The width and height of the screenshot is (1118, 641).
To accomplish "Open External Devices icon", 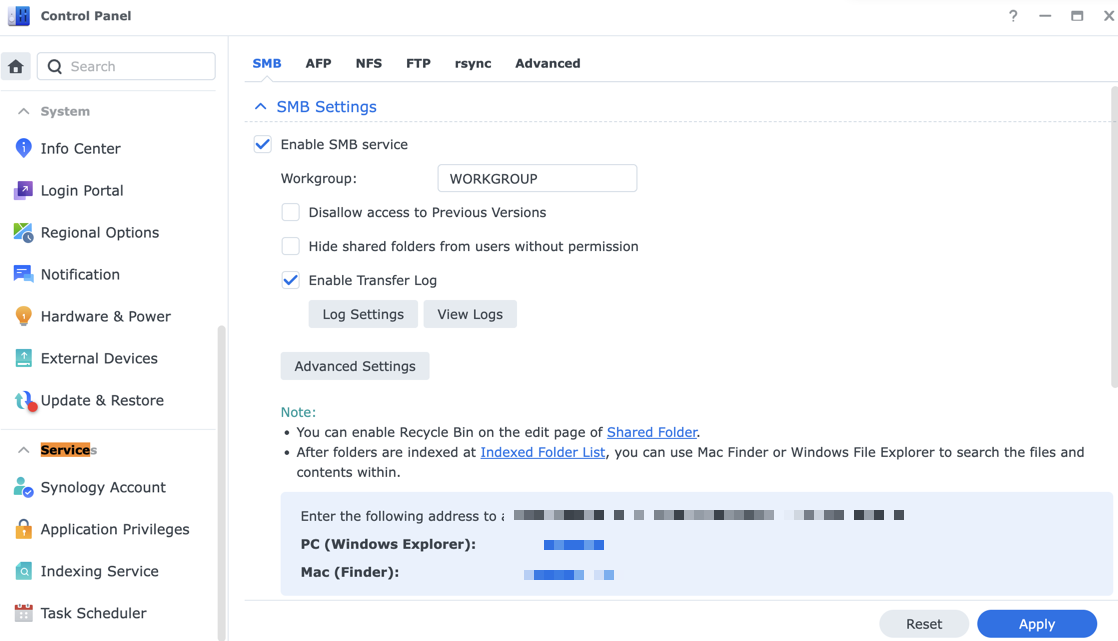I will (23, 358).
